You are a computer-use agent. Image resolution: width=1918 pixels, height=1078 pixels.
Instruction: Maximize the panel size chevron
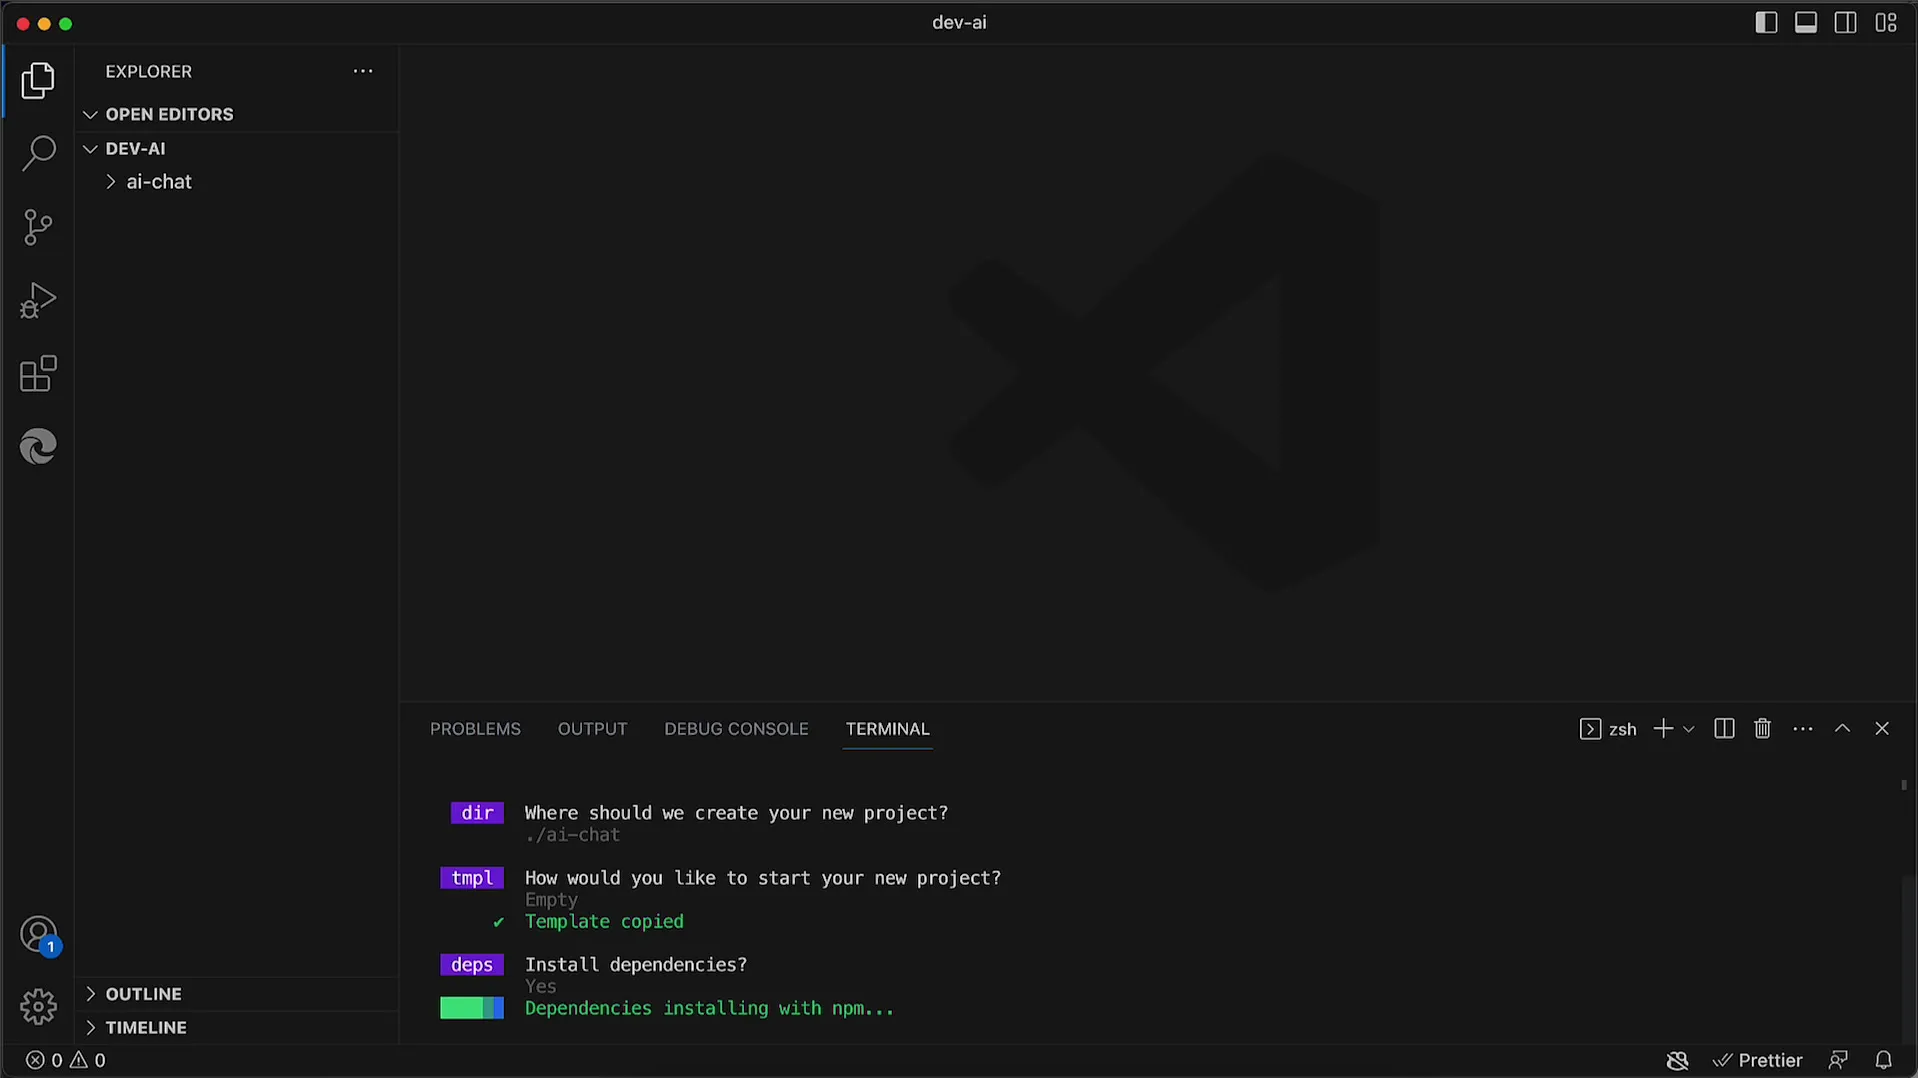pyautogui.click(x=1842, y=729)
